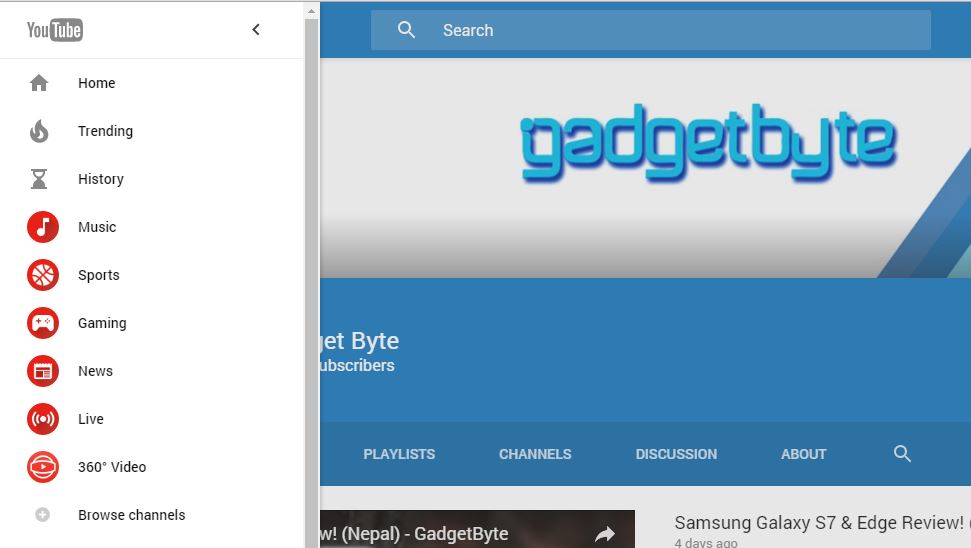Click the channel search magnifier icon
Image resolution: width=971 pixels, height=548 pixels.
click(902, 454)
